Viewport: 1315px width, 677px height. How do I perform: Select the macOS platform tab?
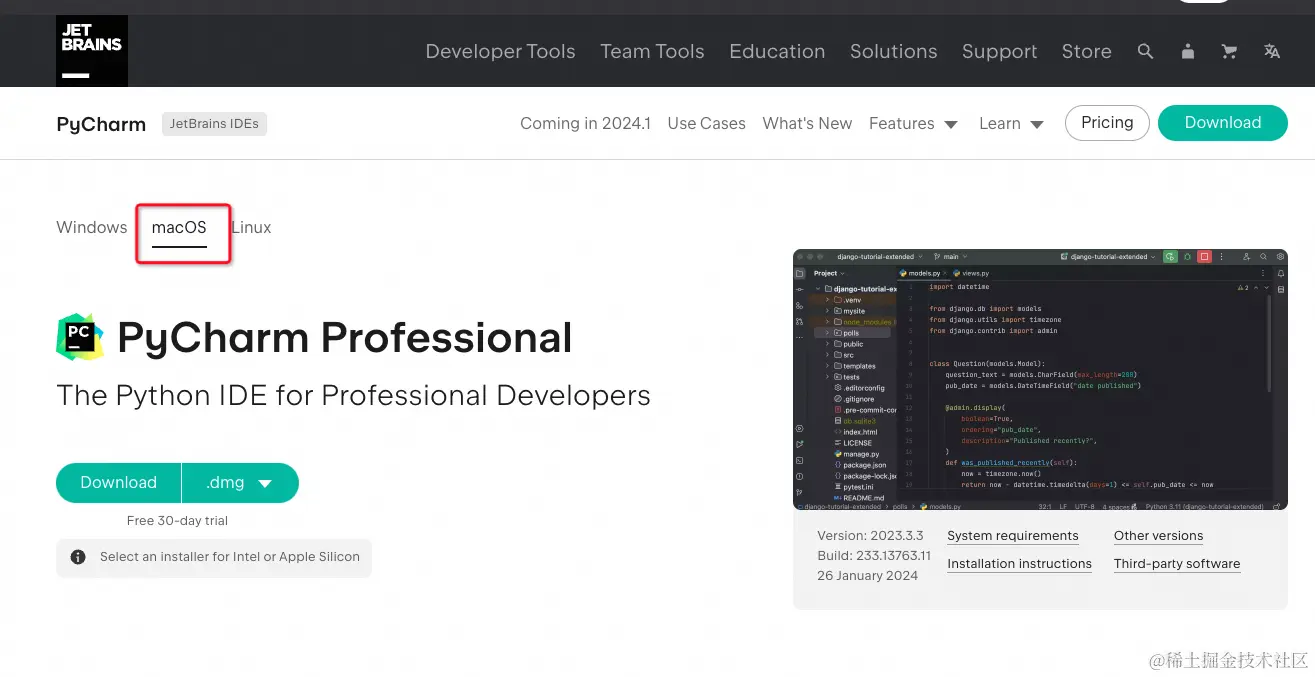tap(179, 228)
